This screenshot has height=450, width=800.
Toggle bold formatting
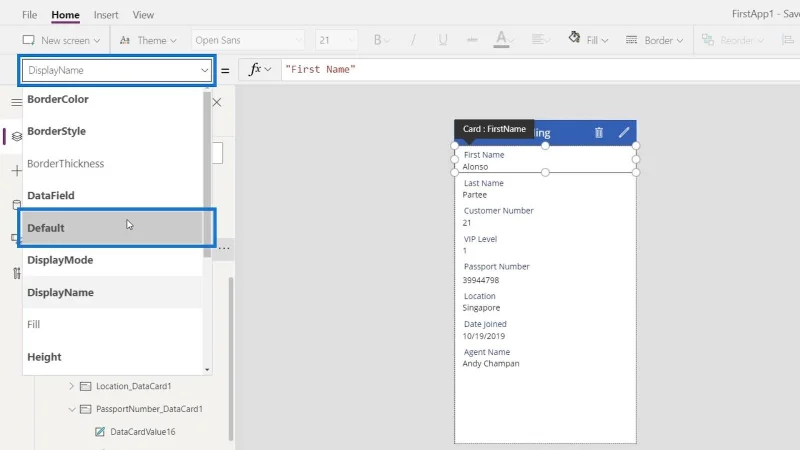coord(381,40)
